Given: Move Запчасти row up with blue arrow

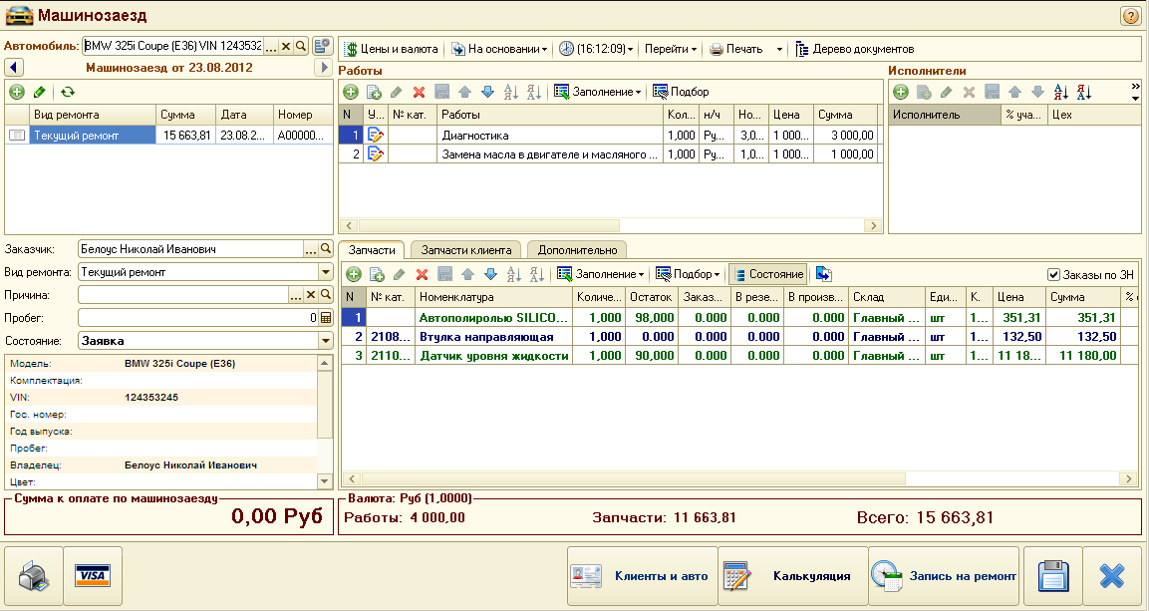Looking at the screenshot, I should pos(468,274).
